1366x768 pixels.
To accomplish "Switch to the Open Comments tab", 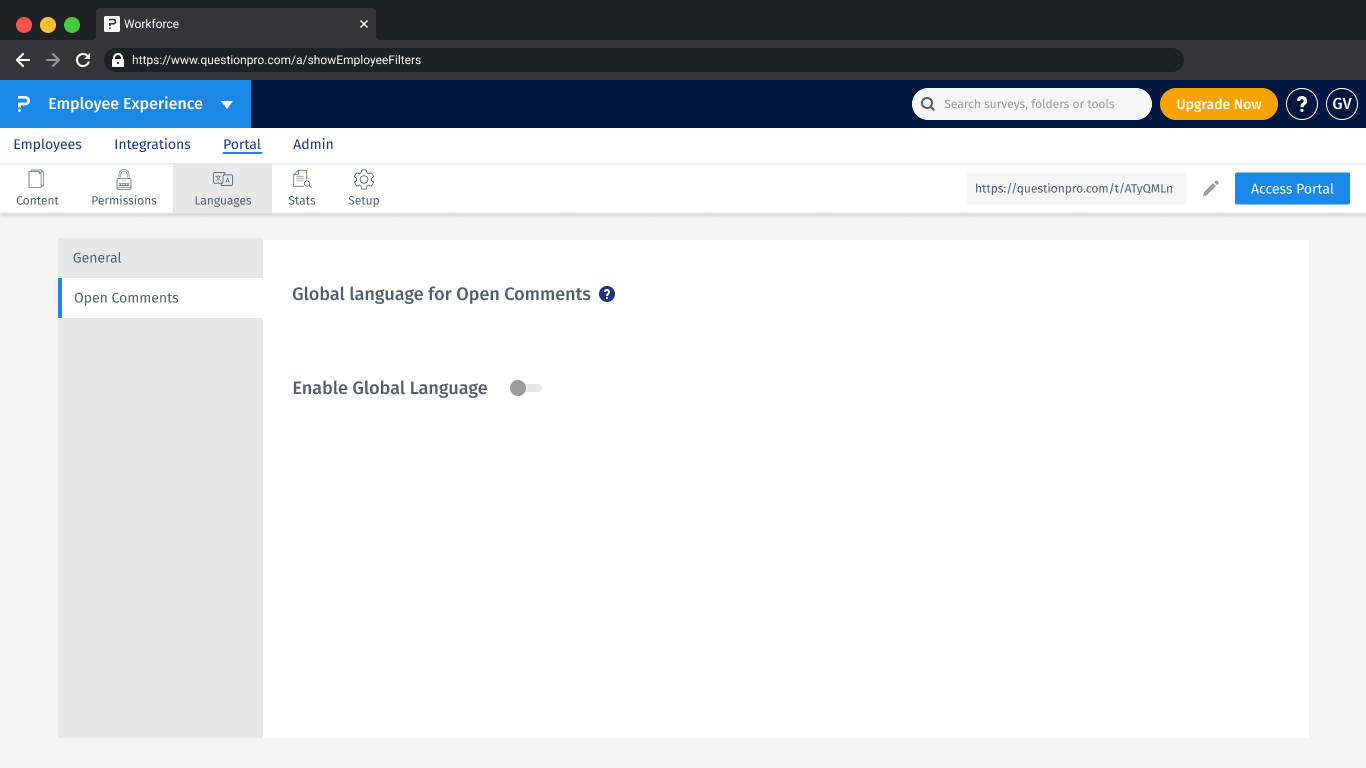I will pyautogui.click(x=125, y=297).
